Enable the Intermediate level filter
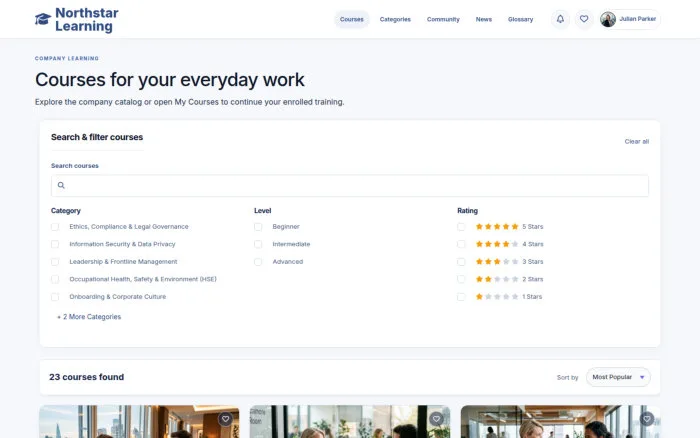The image size is (700, 438). coord(258,244)
